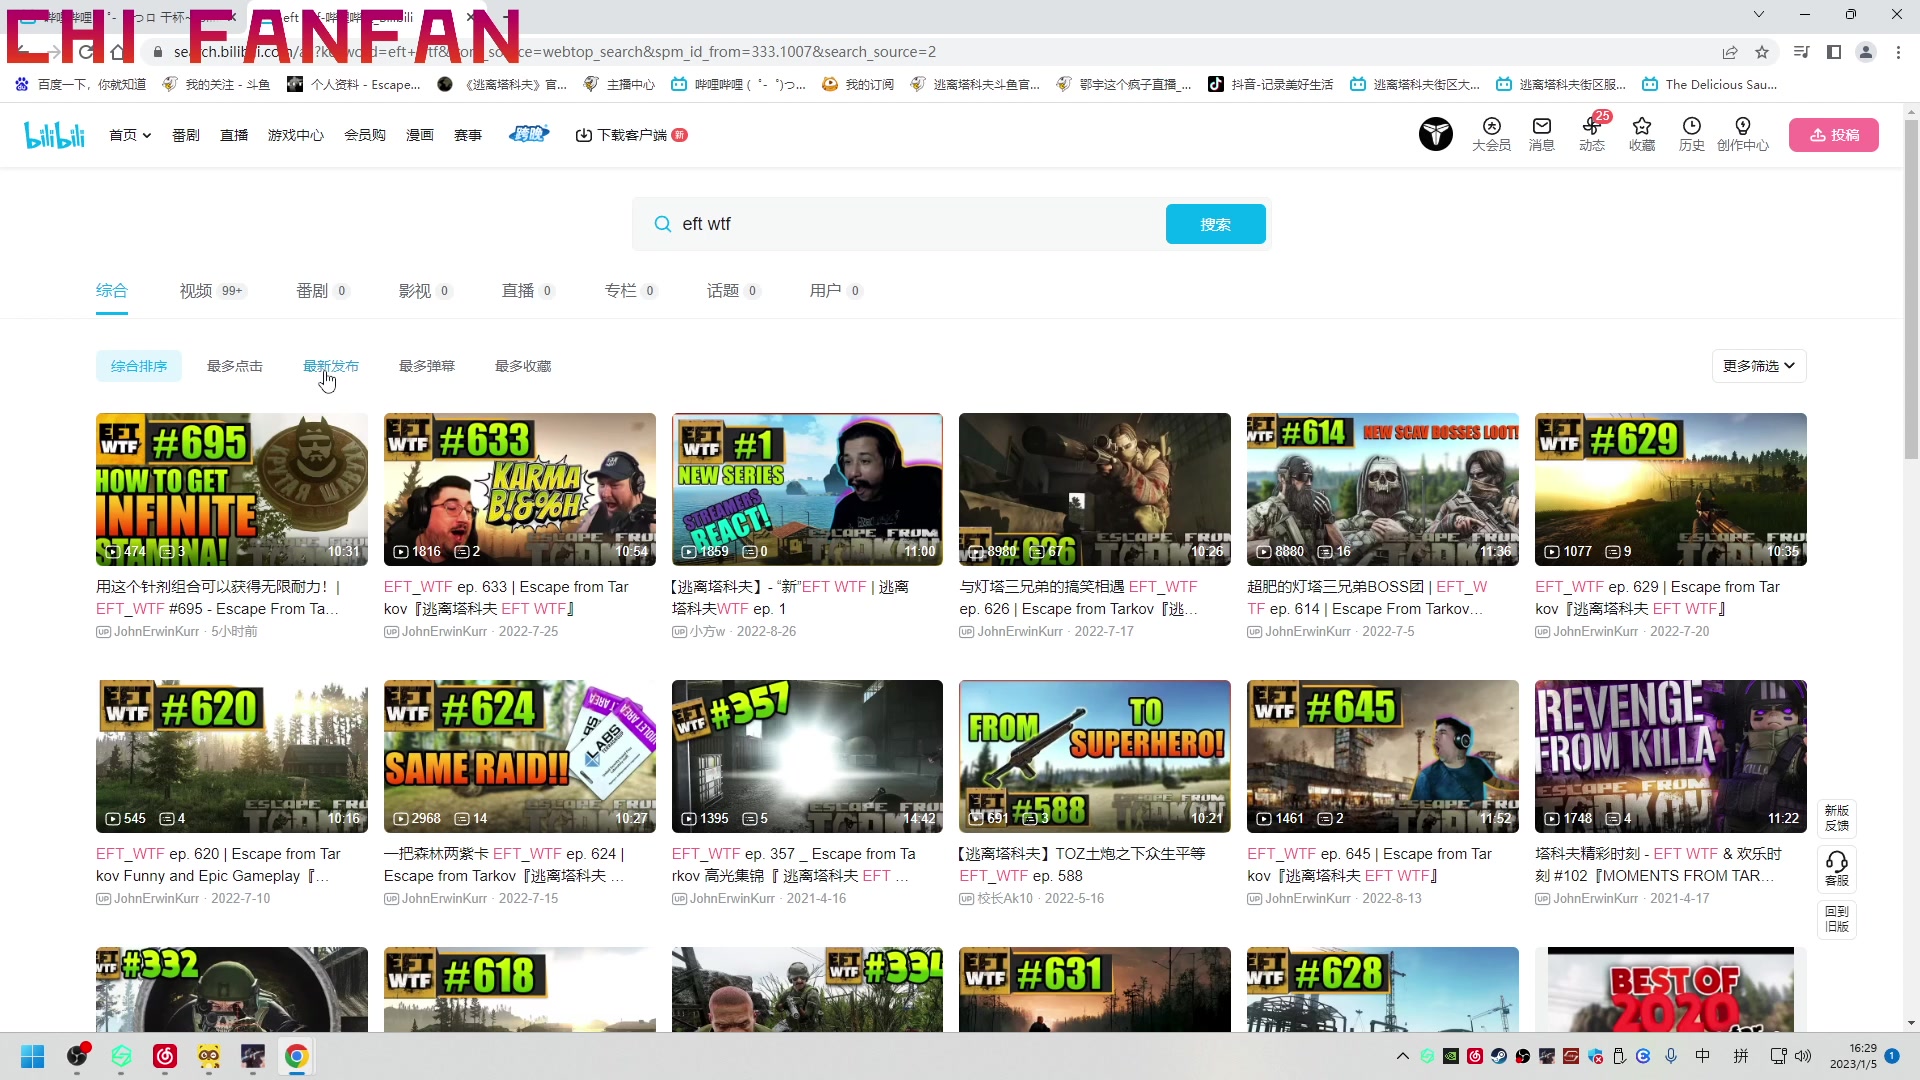Screen dimensions: 1920x1080
Task: Sort results by 最多弹幕
Action: pyautogui.click(x=427, y=366)
